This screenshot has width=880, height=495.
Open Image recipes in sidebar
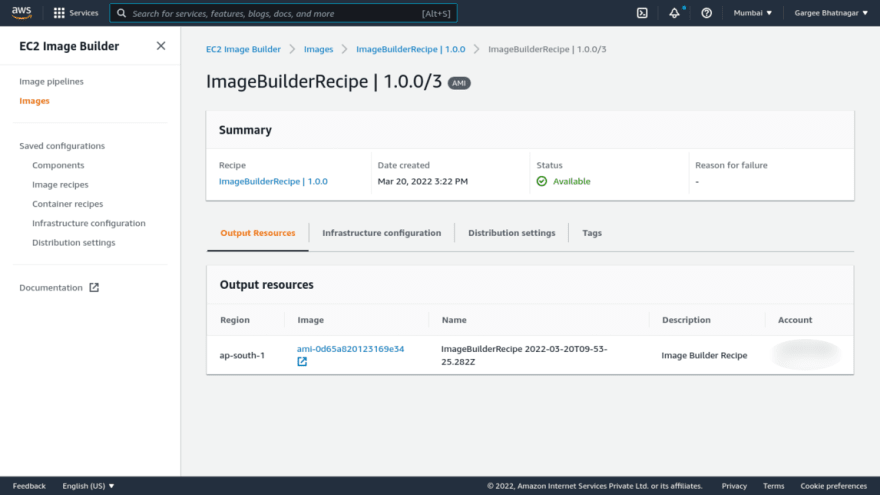click(60, 185)
